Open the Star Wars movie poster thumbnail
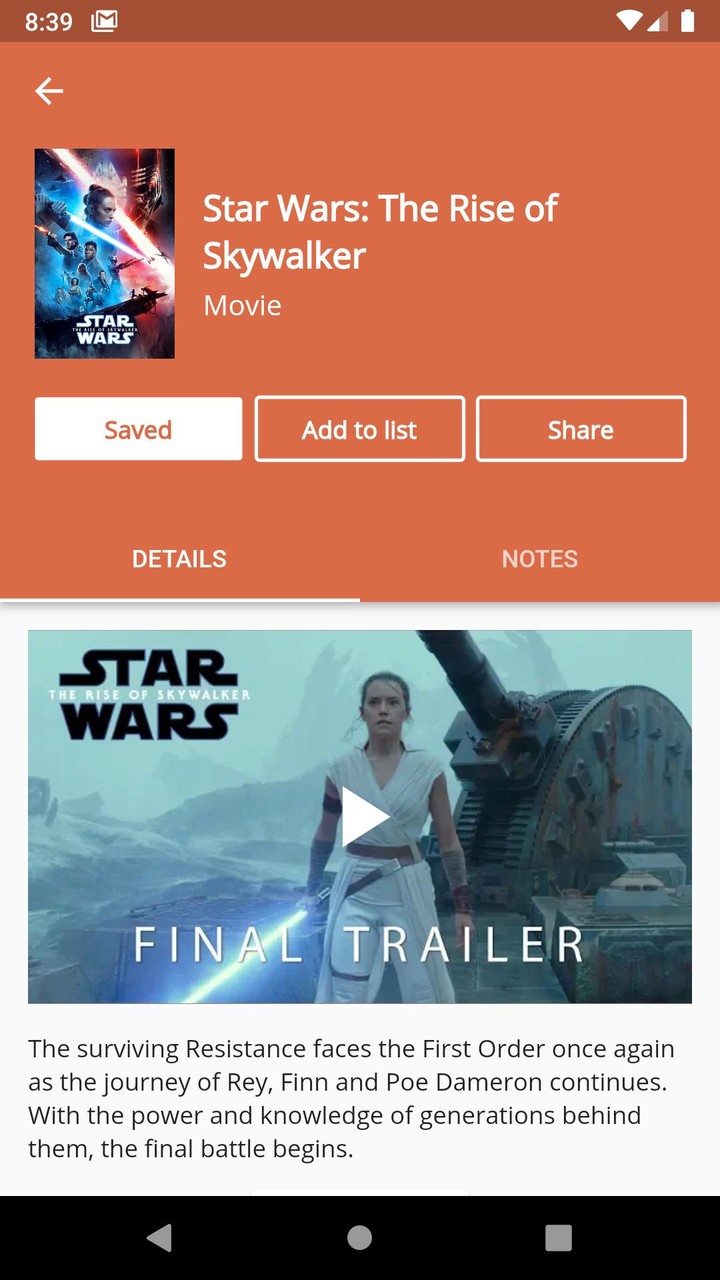 [105, 254]
